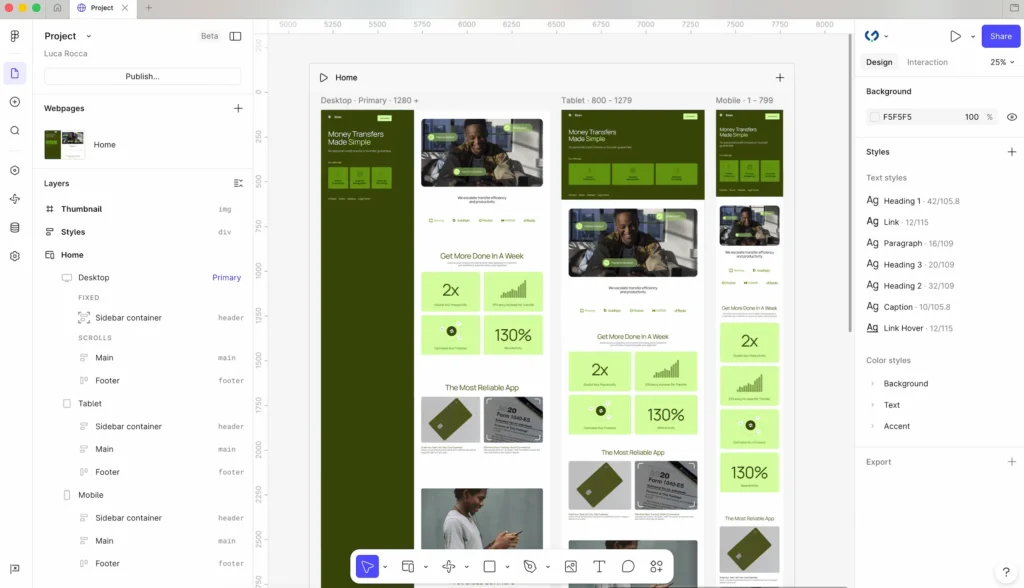
Task: Click the image insert tool
Action: pos(571,566)
